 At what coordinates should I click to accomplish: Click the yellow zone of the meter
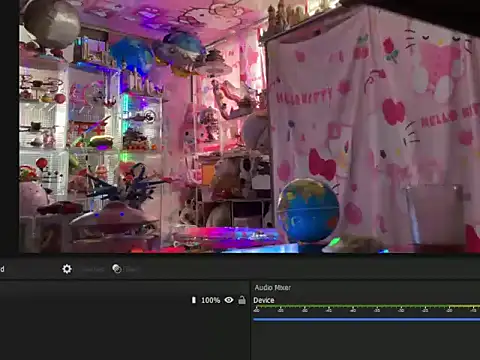click(x=463, y=306)
